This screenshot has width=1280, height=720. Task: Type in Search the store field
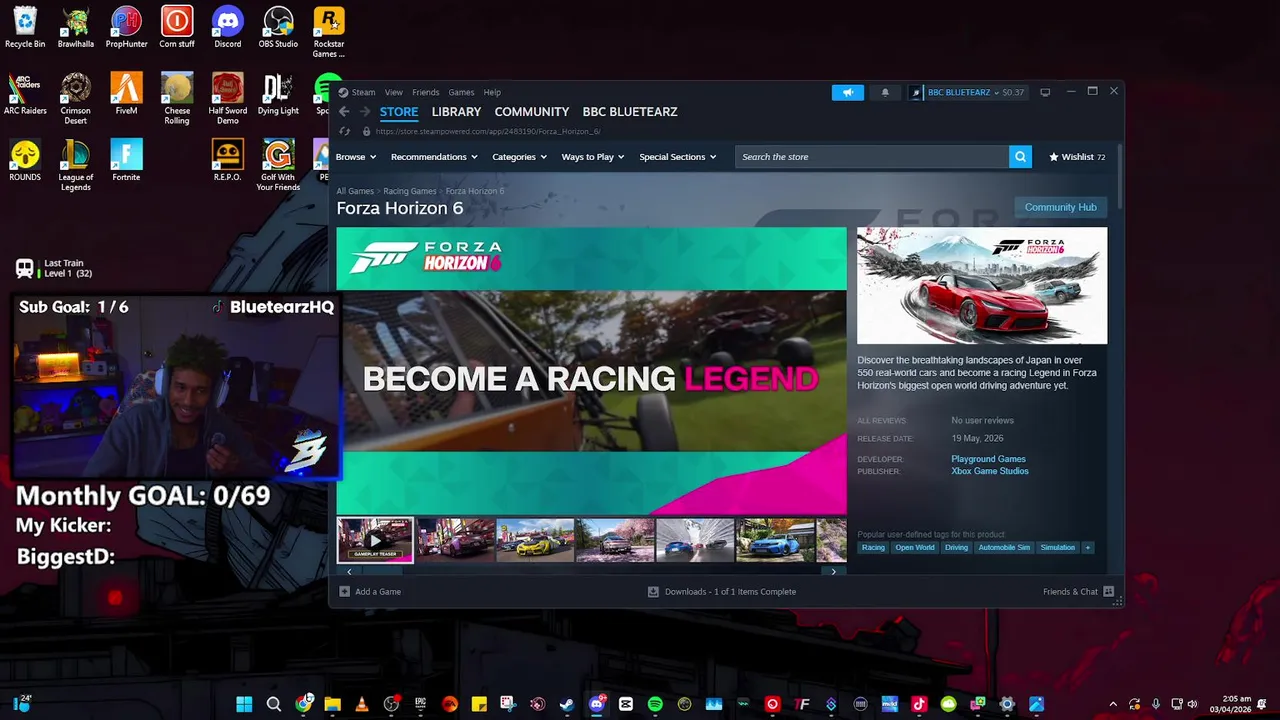click(x=872, y=157)
